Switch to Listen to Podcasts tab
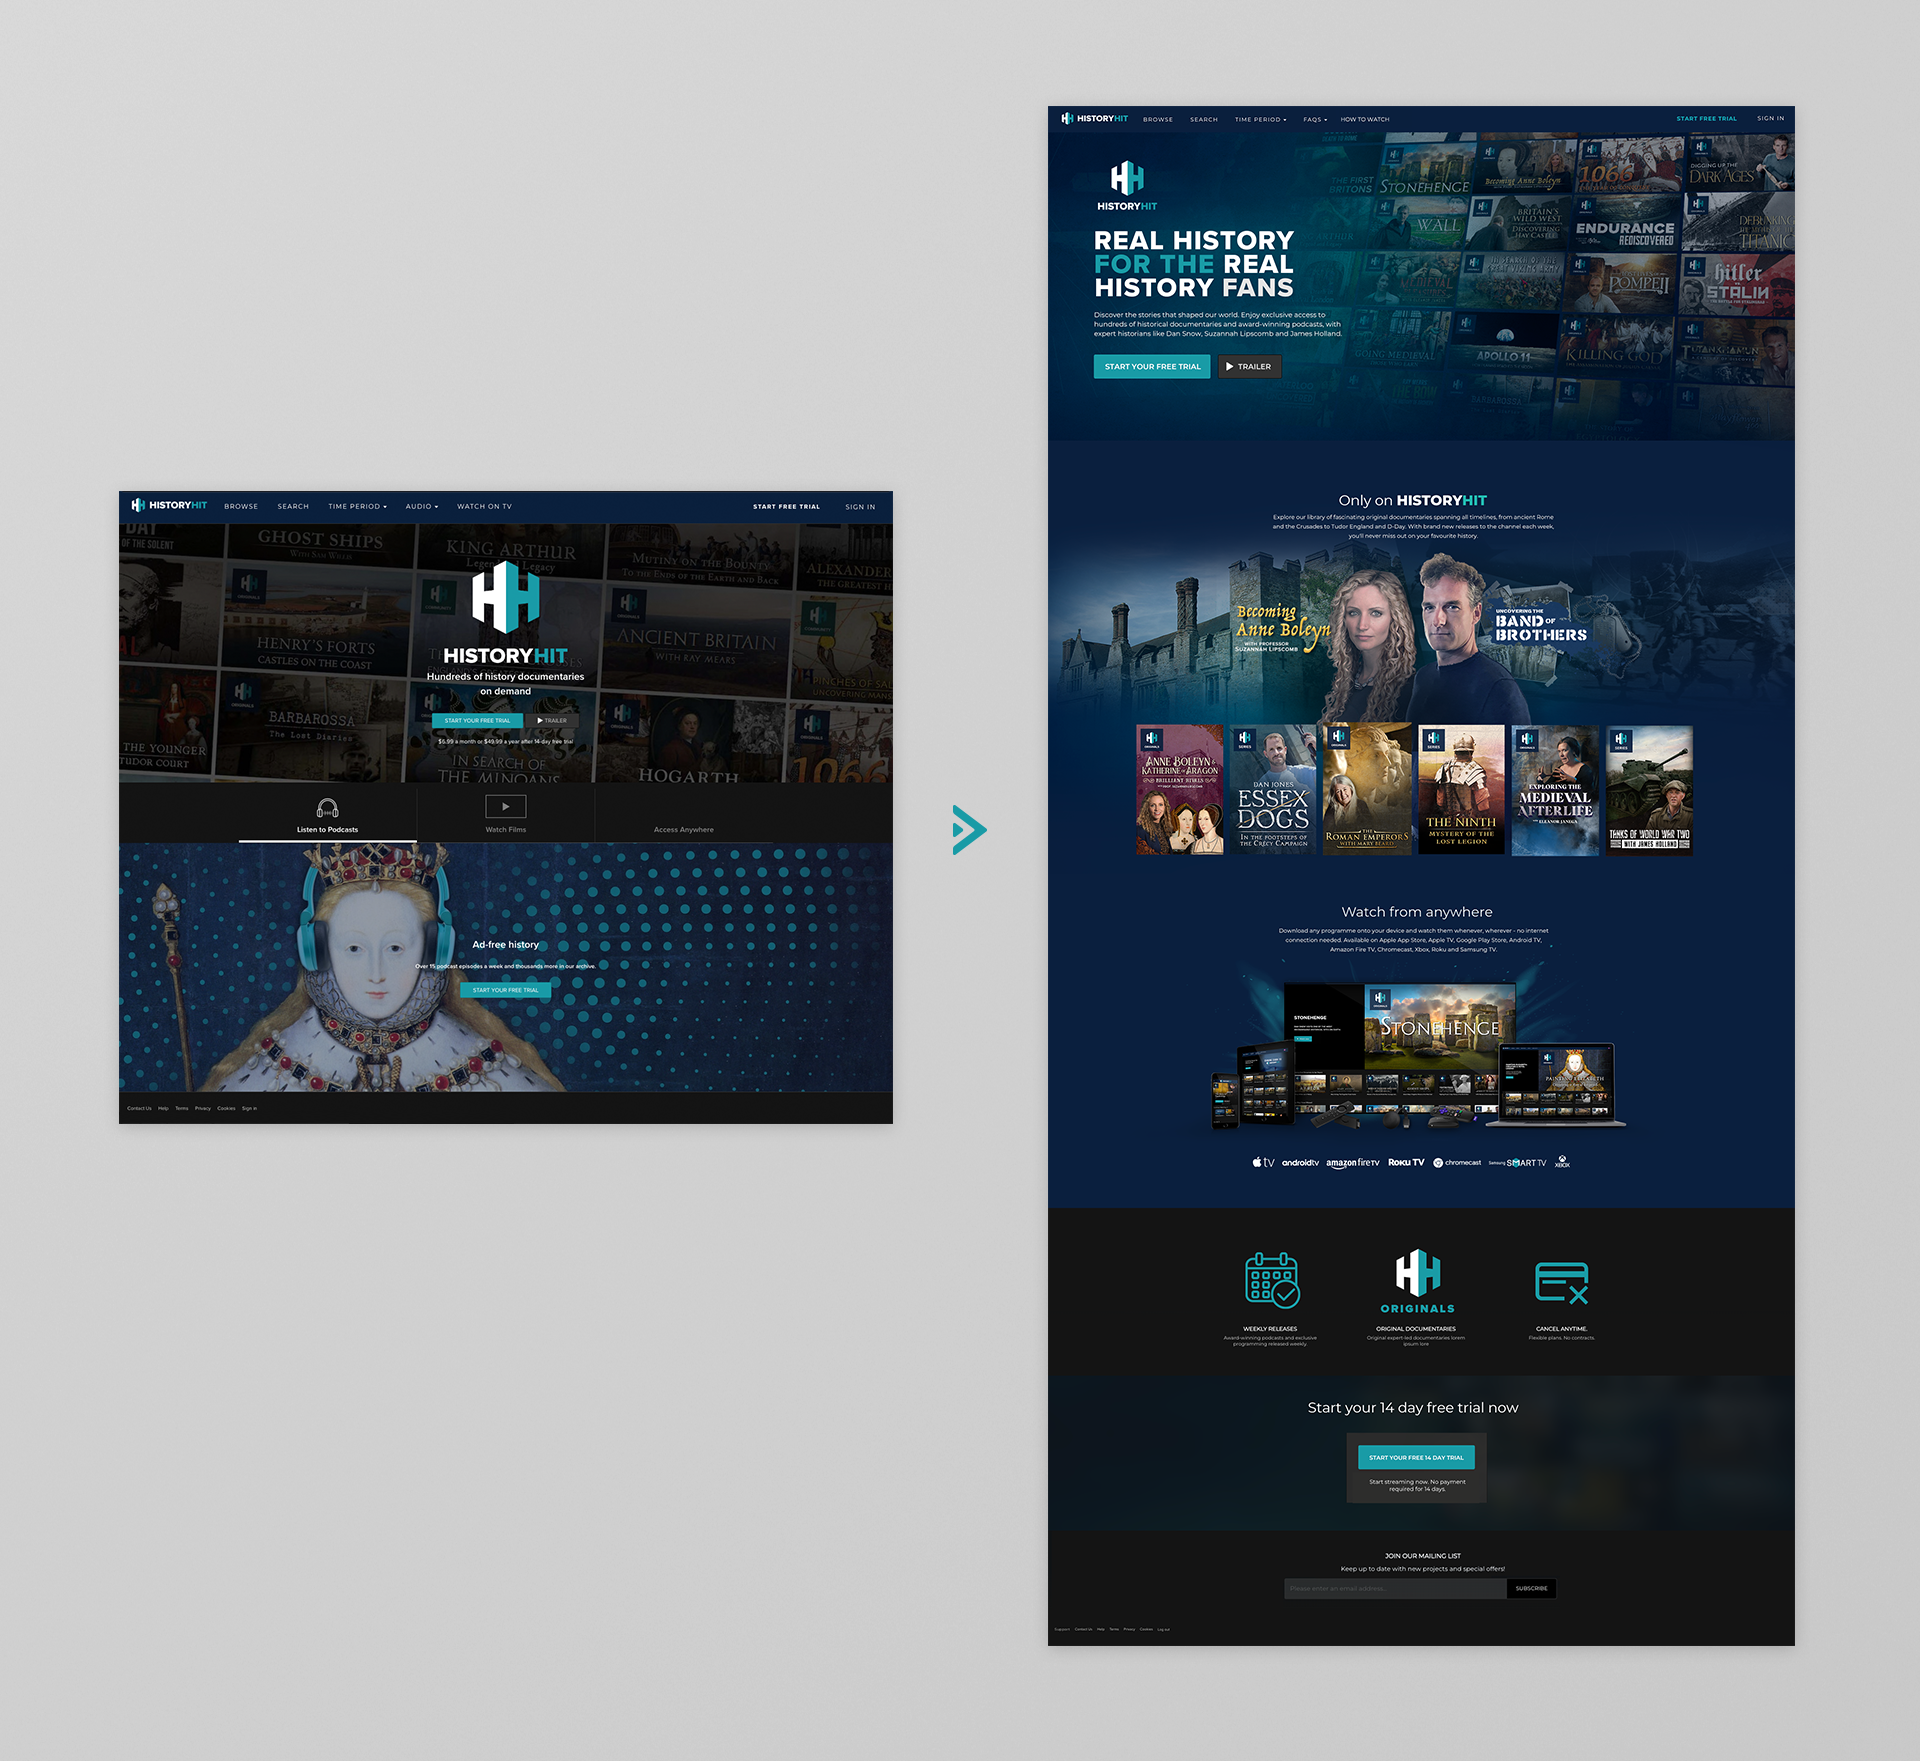The height and width of the screenshot is (1761, 1920). [x=327, y=814]
